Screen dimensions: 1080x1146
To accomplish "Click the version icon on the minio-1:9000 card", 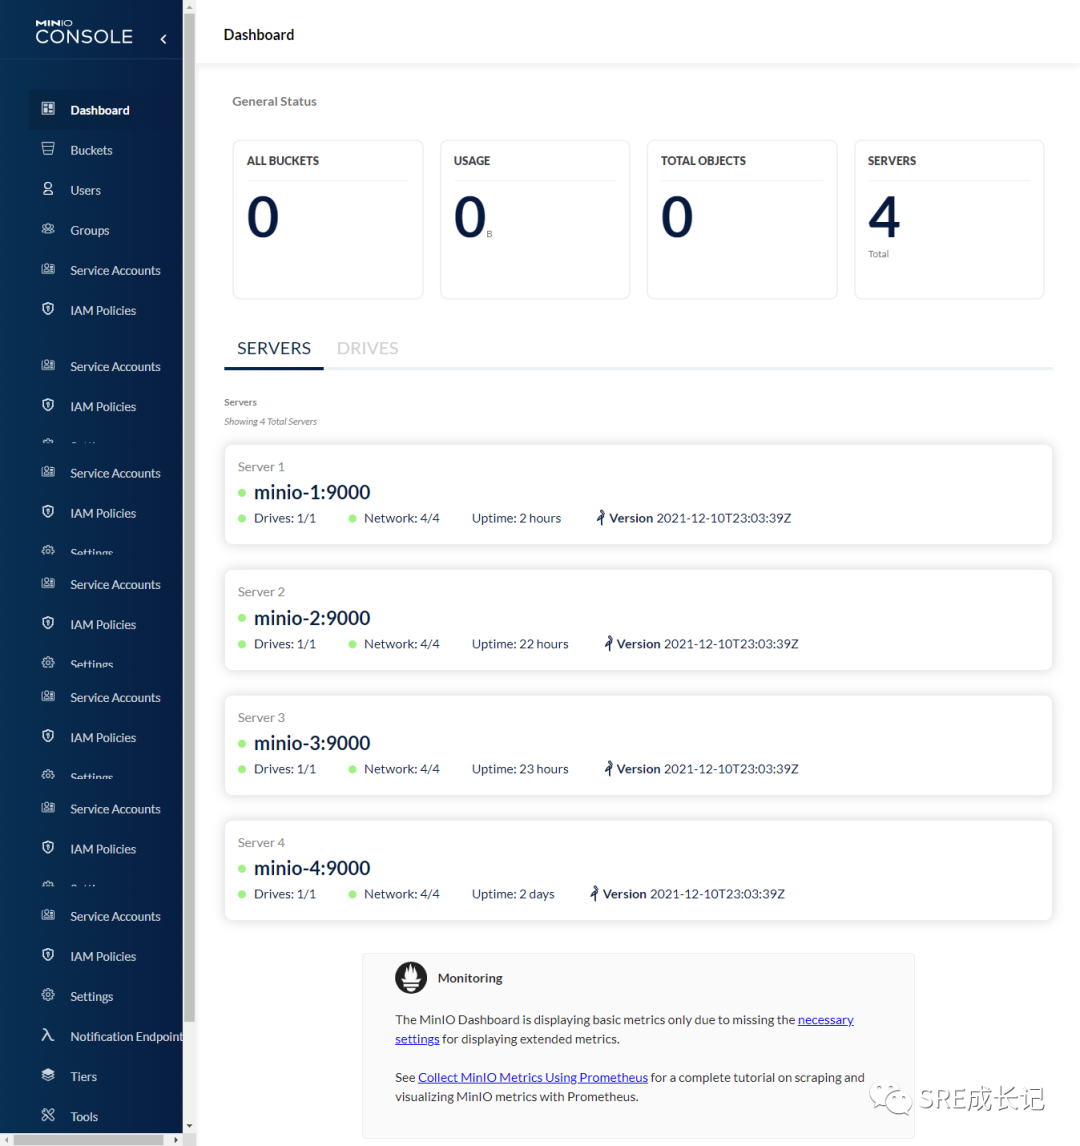I will point(601,517).
